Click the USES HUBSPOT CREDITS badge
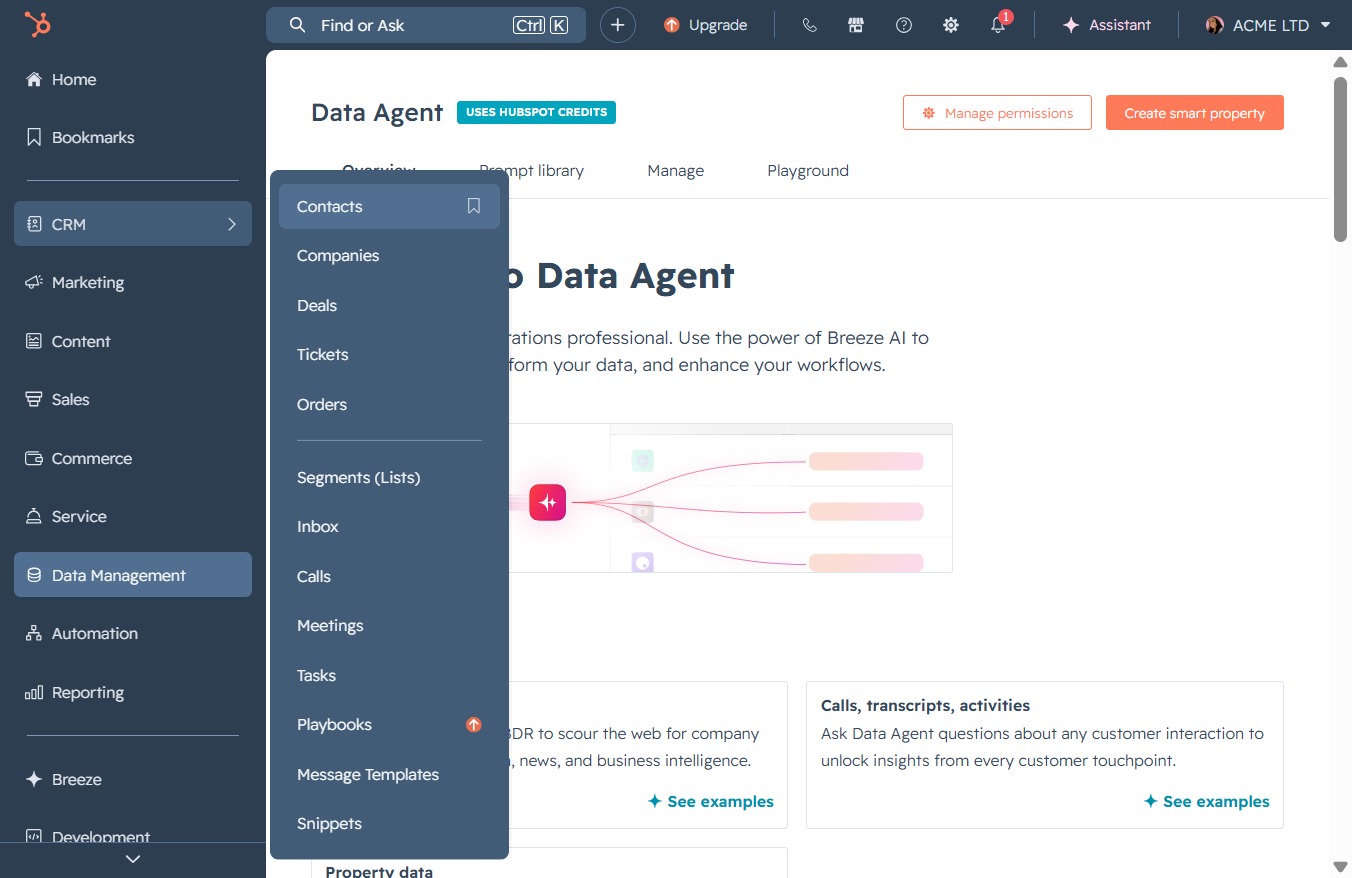This screenshot has width=1352, height=878. (x=536, y=112)
